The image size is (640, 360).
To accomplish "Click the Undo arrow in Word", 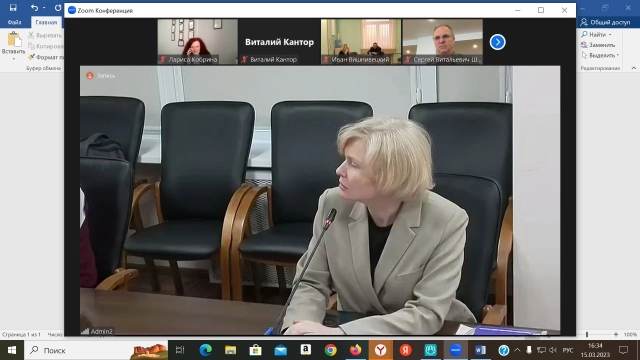I will tap(34, 7).
